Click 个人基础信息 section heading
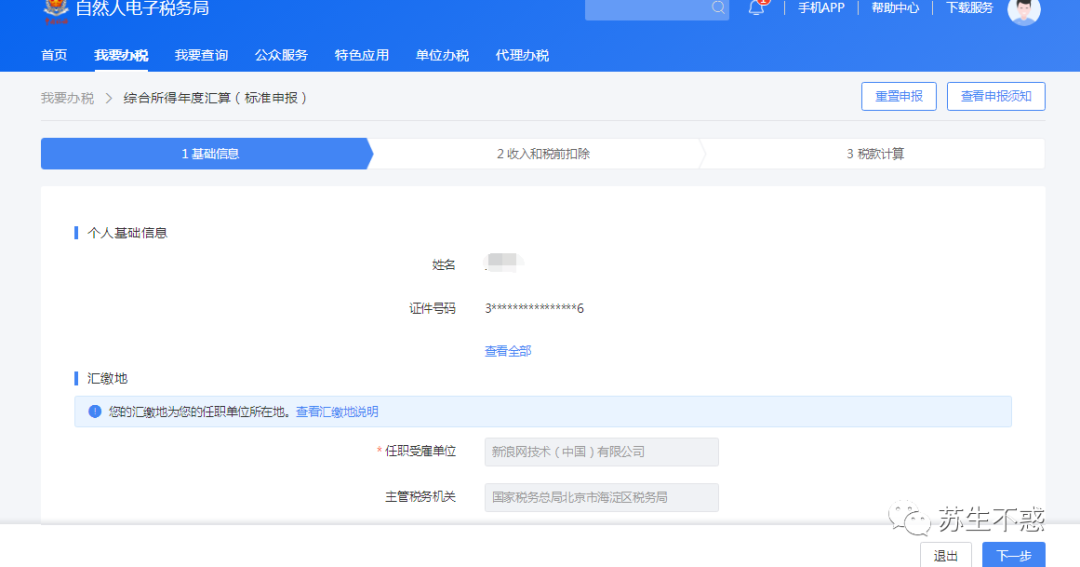 pos(127,233)
